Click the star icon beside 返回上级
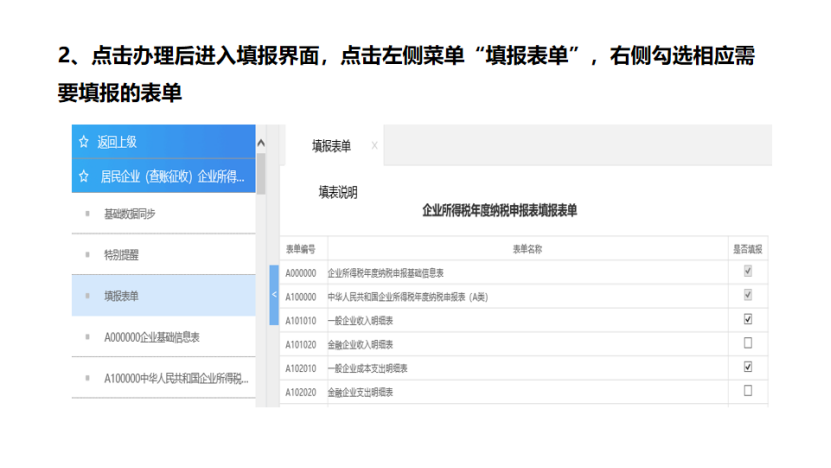Viewport: 831px width, 468px height. 84,142
